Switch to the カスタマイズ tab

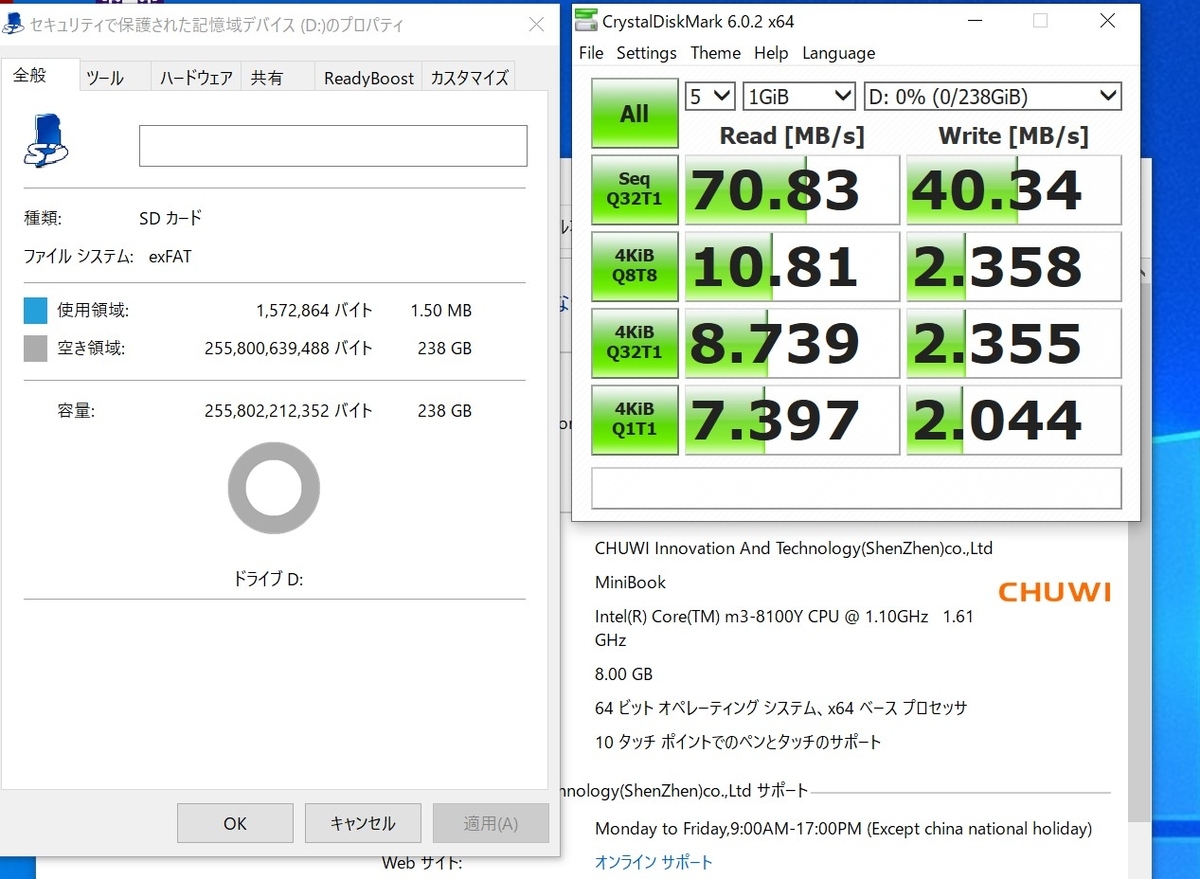(x=469, y=78)
